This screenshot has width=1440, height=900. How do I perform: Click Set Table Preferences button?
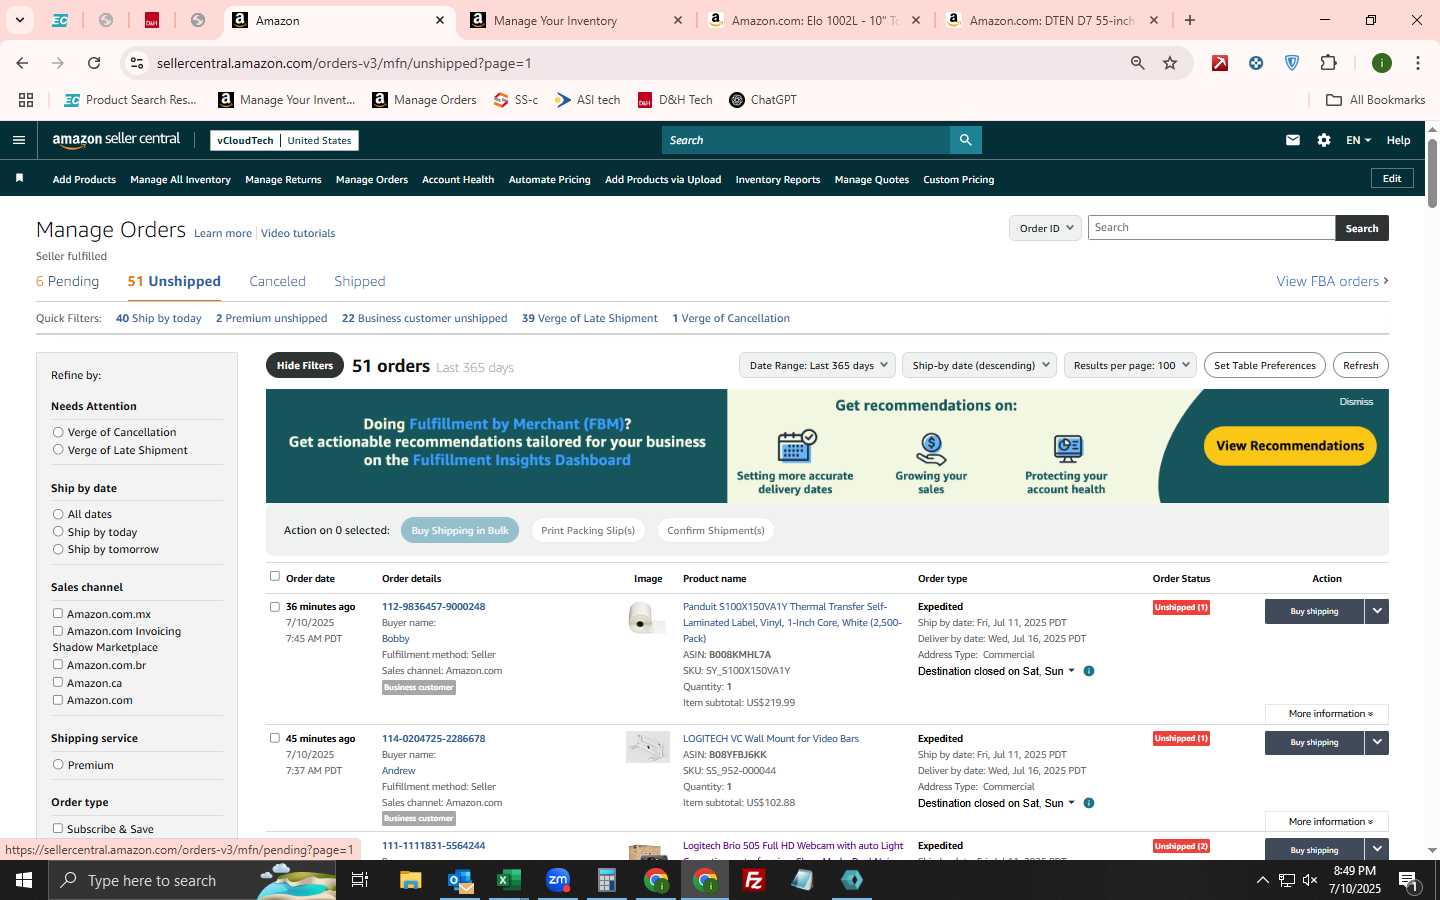pos(1264,365)
